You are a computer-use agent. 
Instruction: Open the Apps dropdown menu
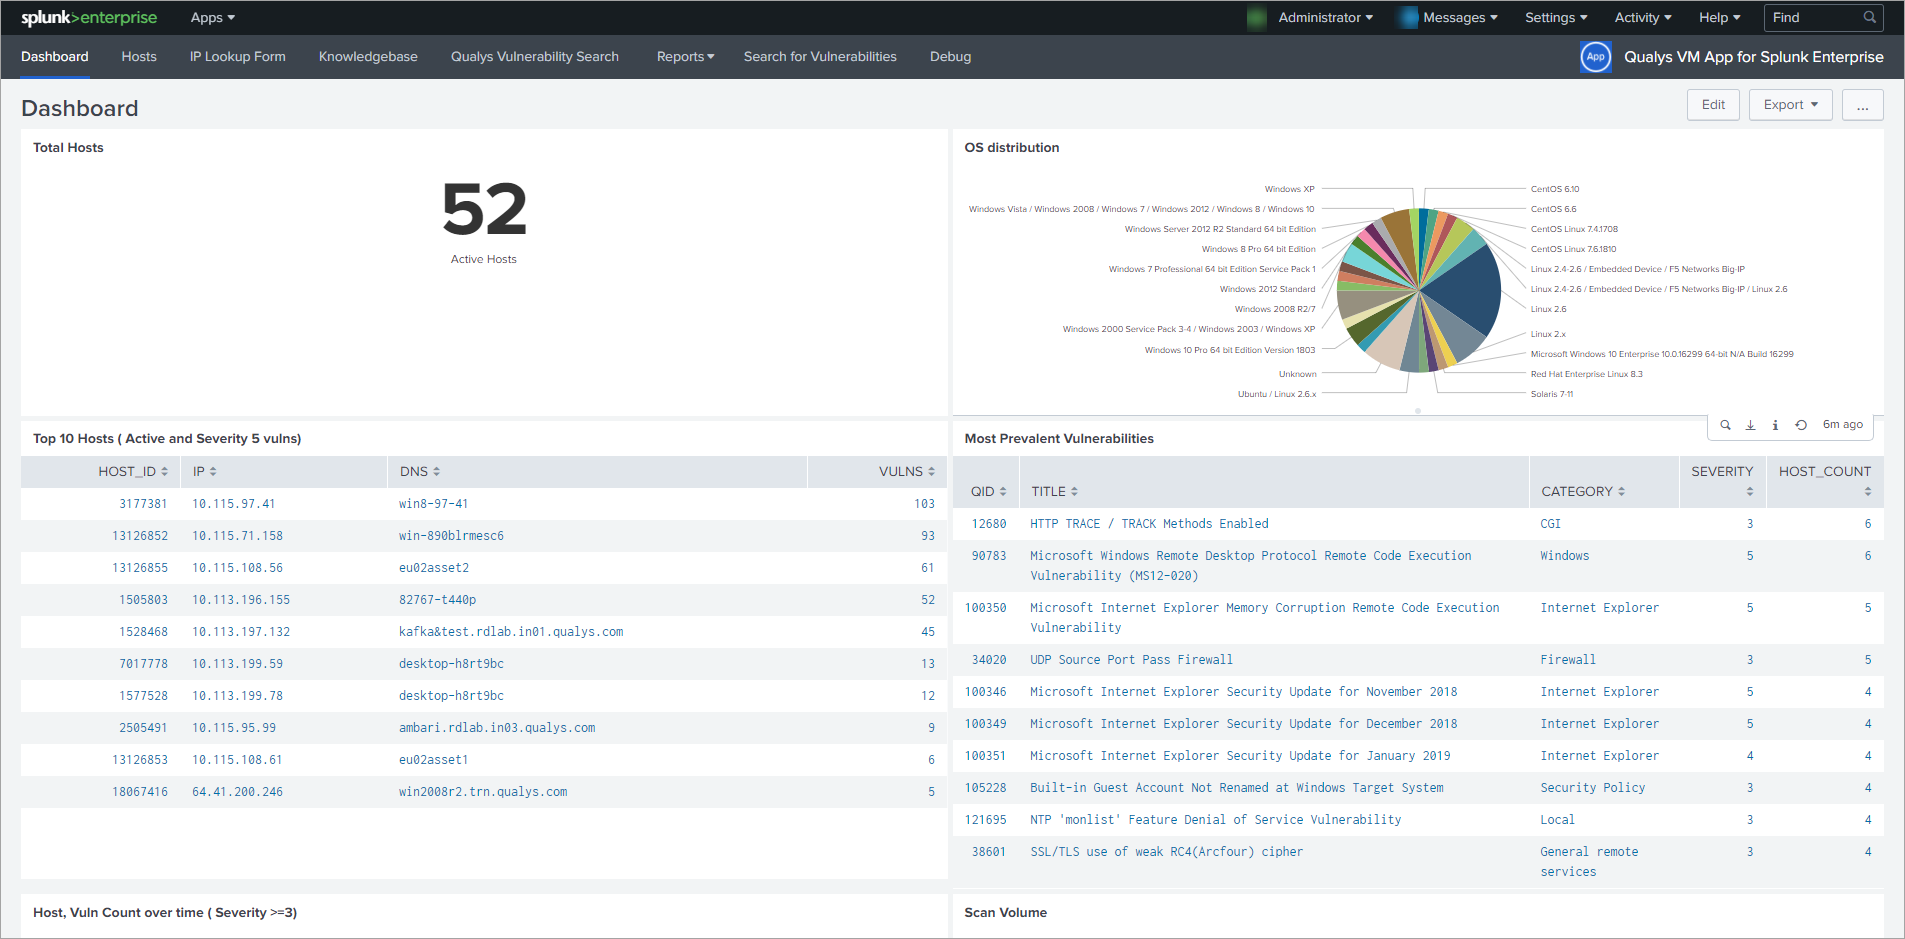coord(212,18)
